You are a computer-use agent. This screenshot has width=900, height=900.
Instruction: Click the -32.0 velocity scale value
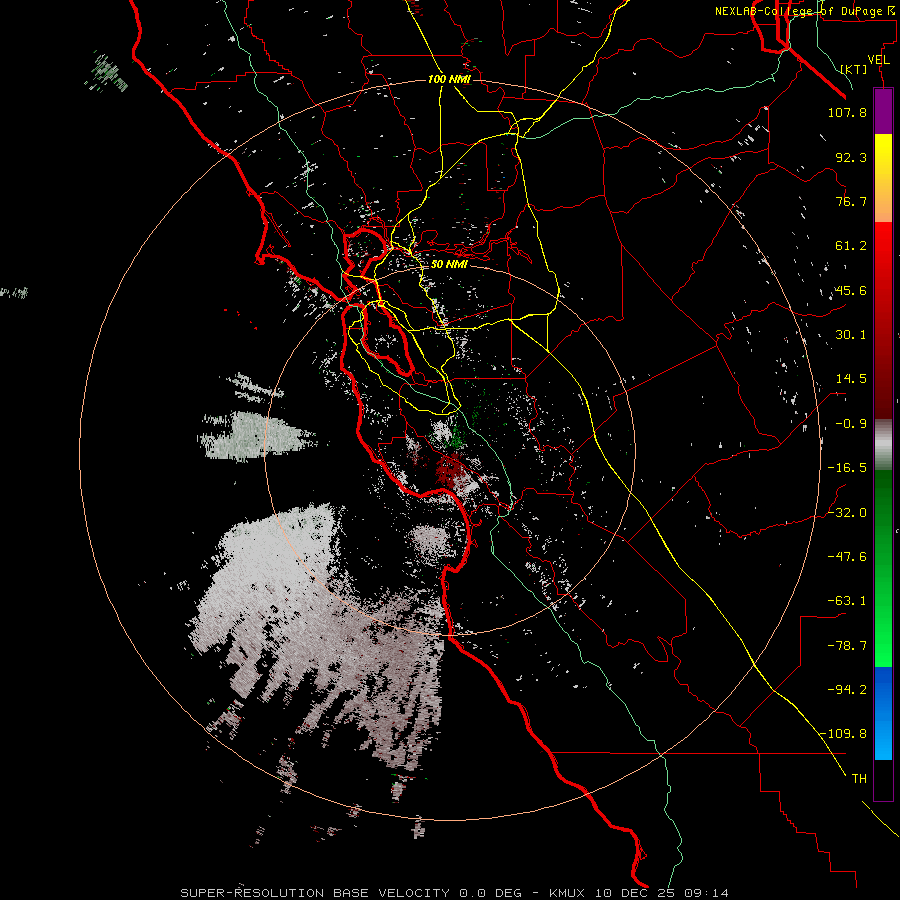pos(847,513)
